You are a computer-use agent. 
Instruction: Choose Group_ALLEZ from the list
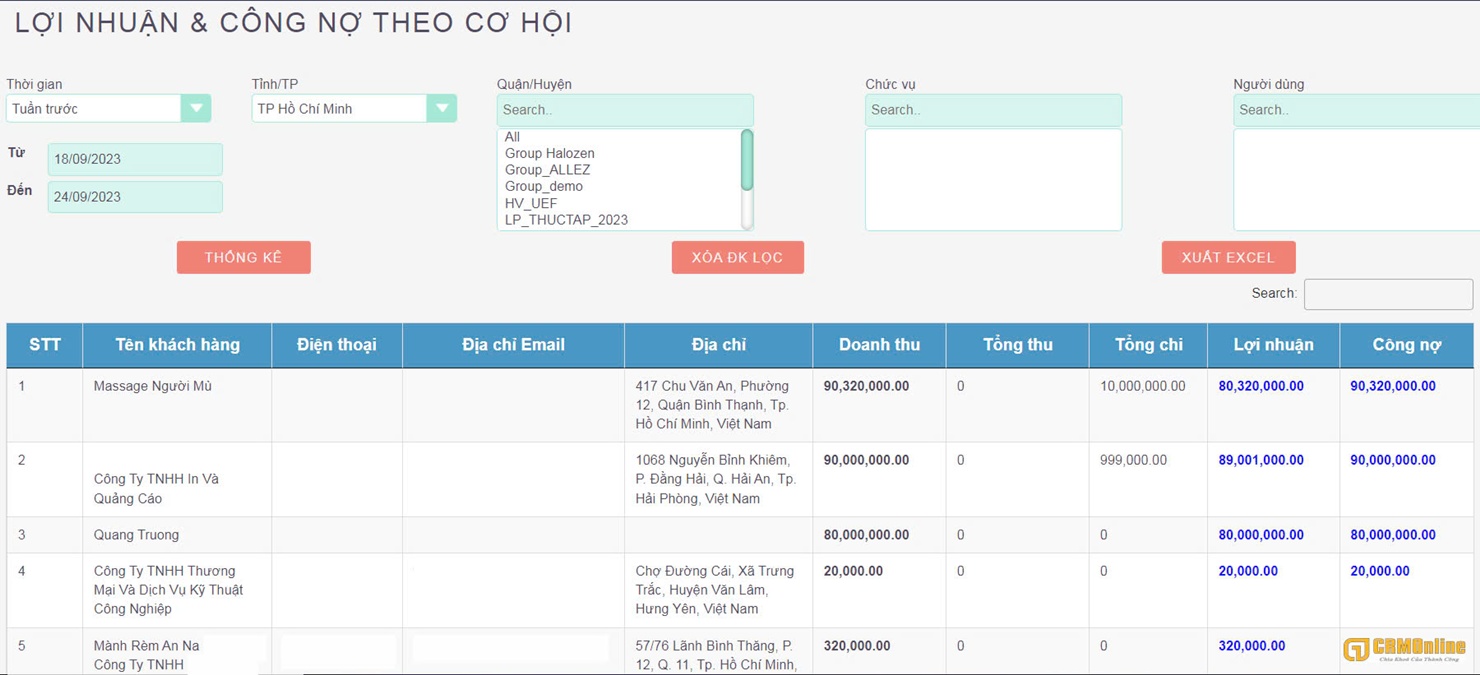tap(547, 170)
